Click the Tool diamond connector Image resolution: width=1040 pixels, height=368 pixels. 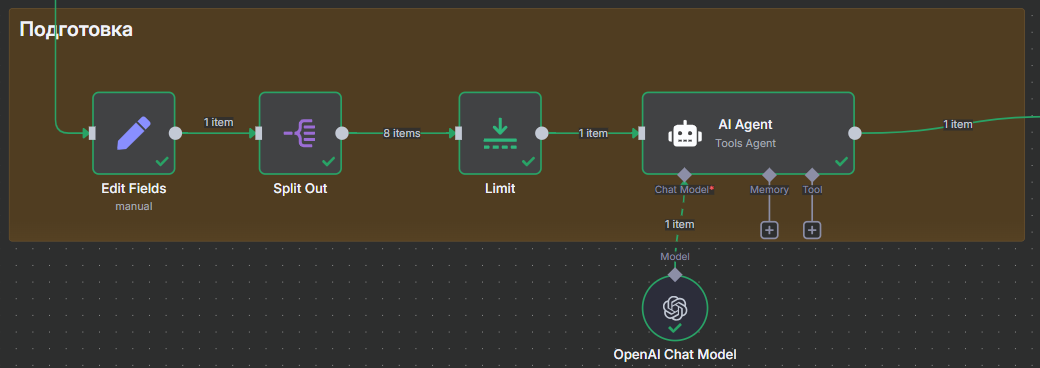click(812, 175)
